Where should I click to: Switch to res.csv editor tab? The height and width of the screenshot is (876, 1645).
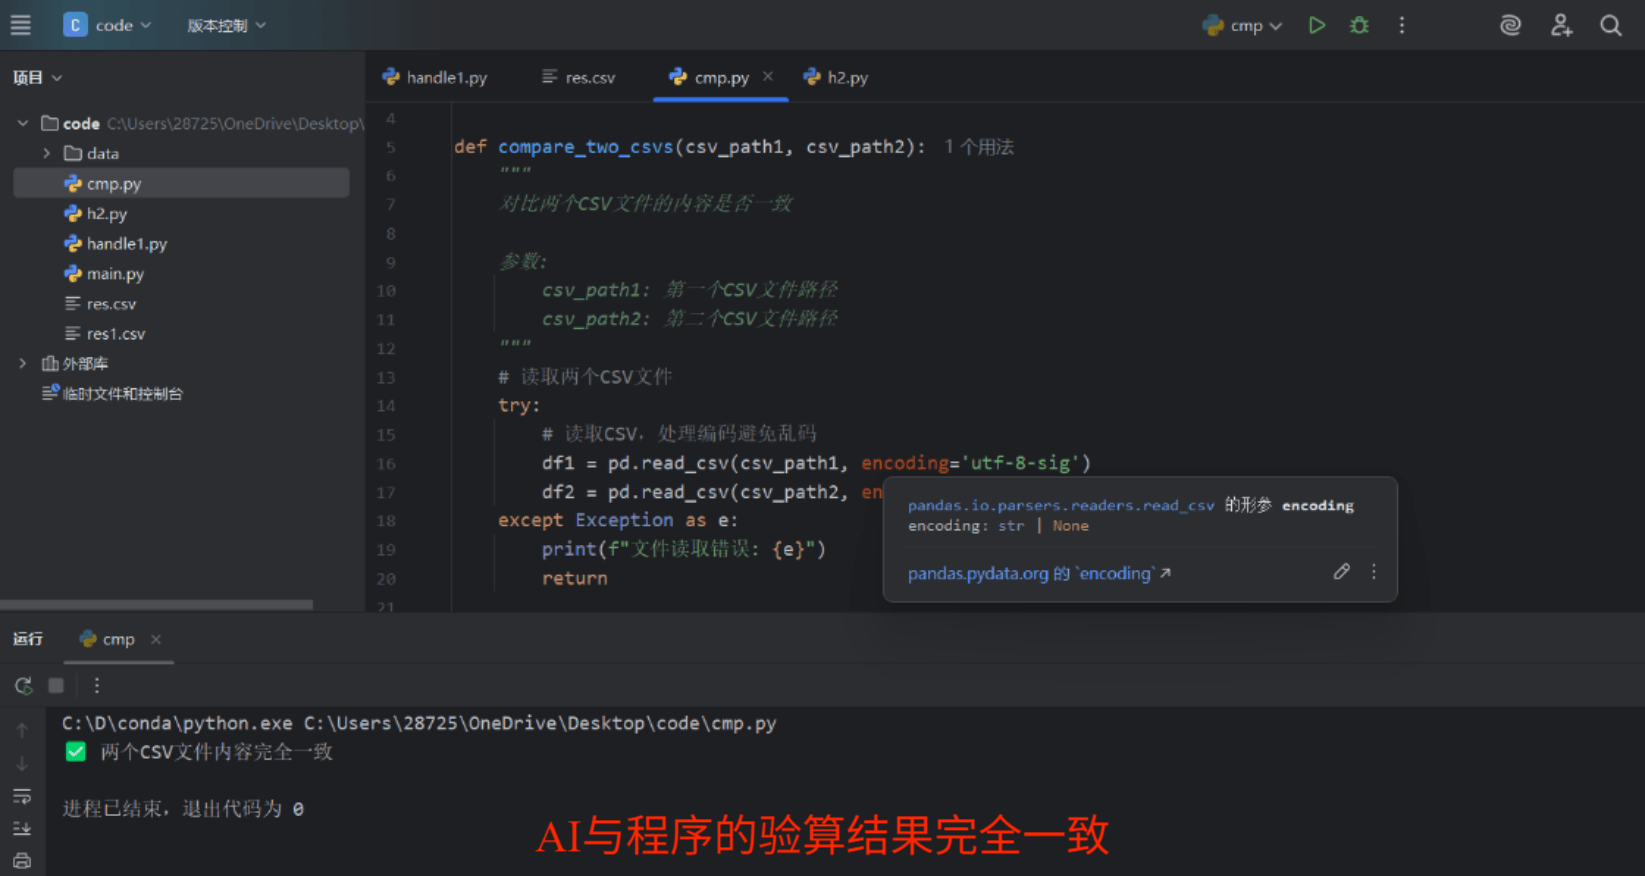(x=578, y=77)
